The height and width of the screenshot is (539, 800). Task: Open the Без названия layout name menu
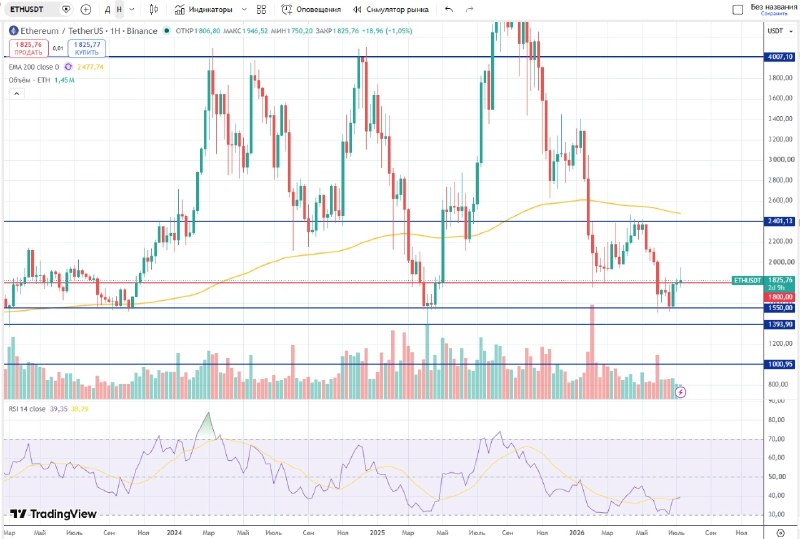[x=773, y=7]
